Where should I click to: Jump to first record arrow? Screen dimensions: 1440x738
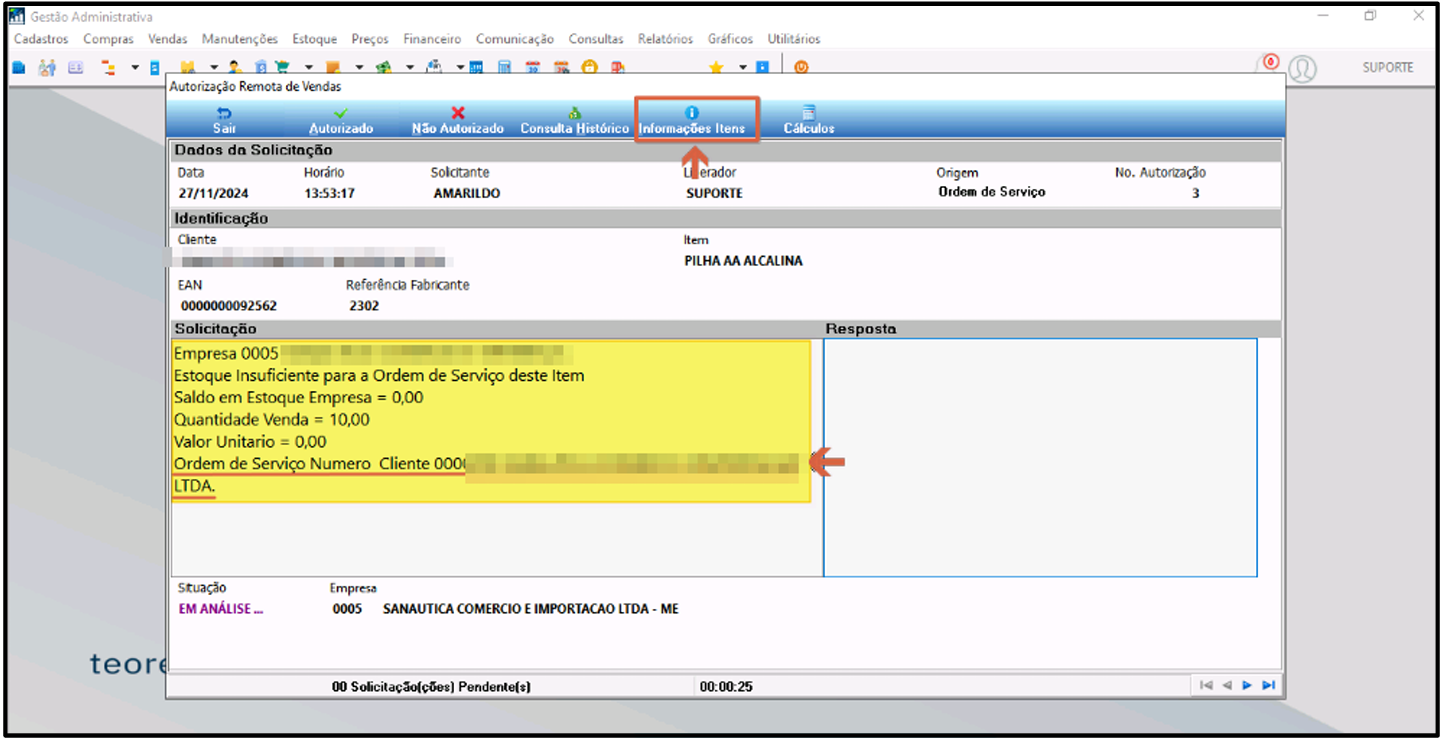1206,685
